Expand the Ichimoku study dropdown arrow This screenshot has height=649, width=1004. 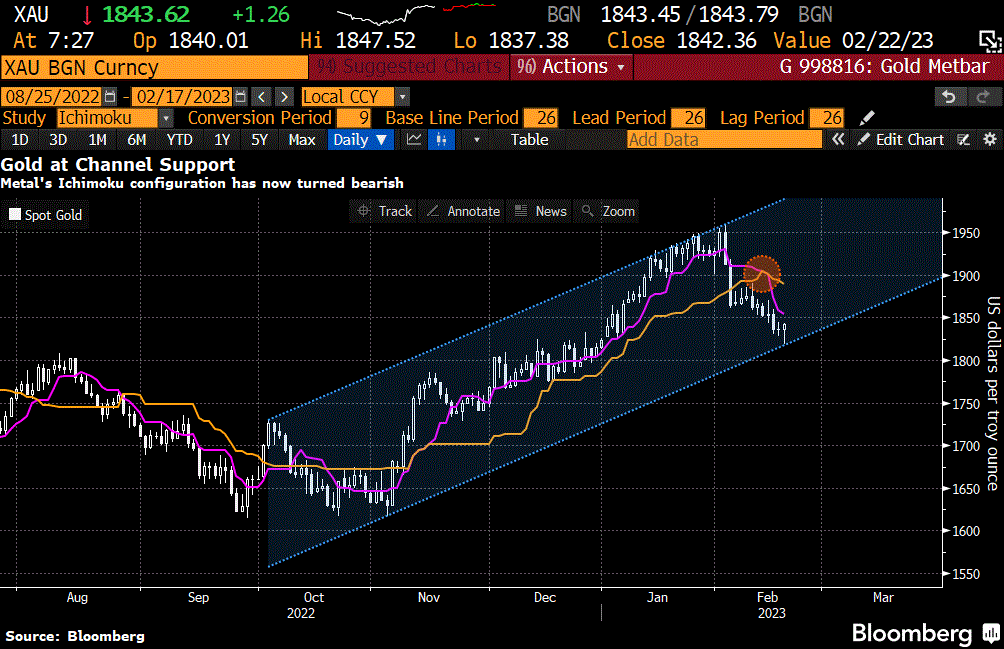point(166,118)
